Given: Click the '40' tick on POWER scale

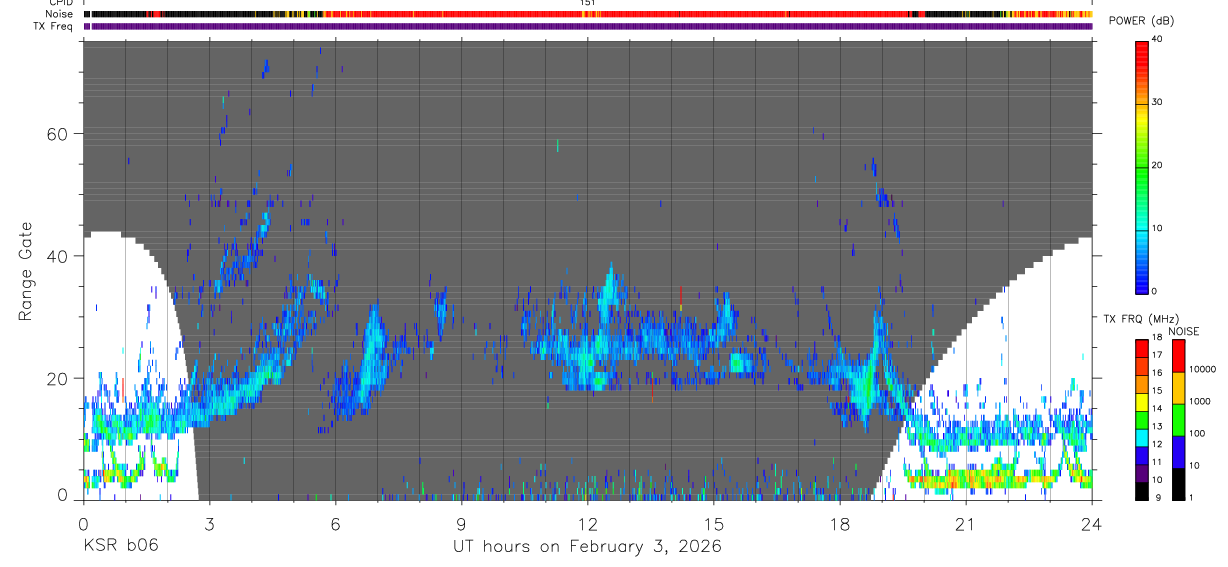Looking at the screenshot, I should point(1159,40).
